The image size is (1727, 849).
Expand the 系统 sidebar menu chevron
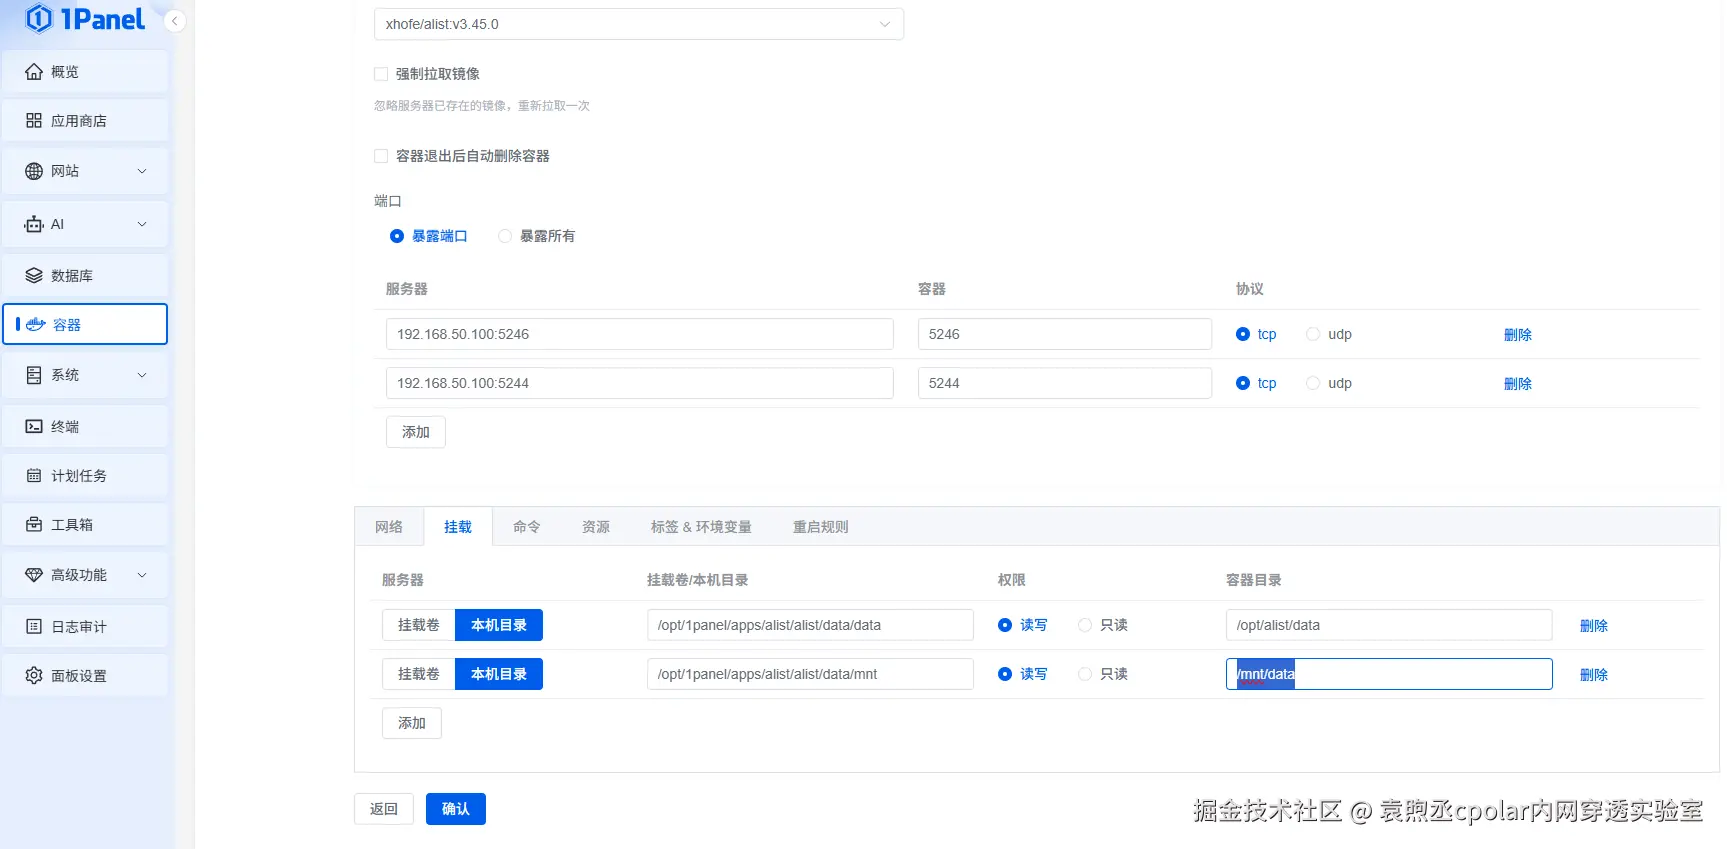[142, 375]
